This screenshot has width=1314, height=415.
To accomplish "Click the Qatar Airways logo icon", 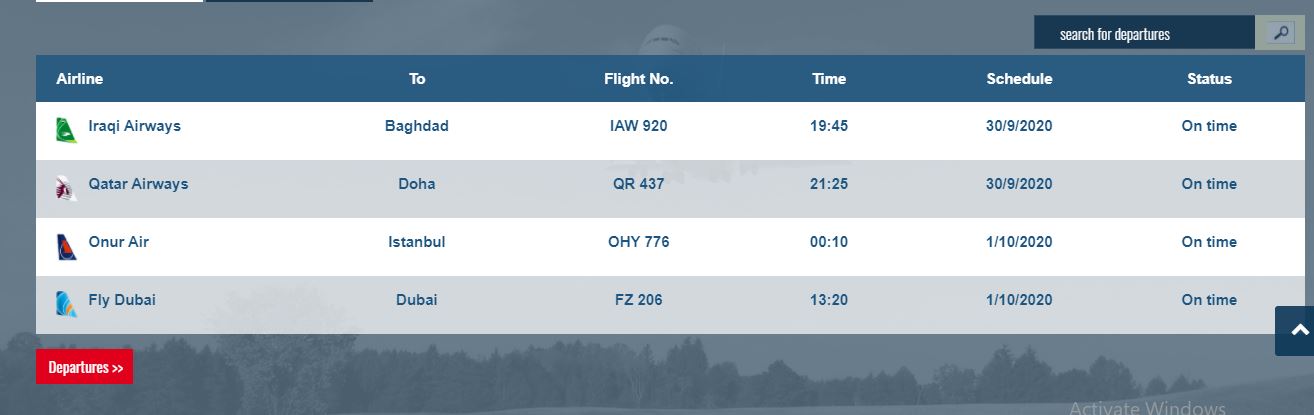I will tap(66, 188).
